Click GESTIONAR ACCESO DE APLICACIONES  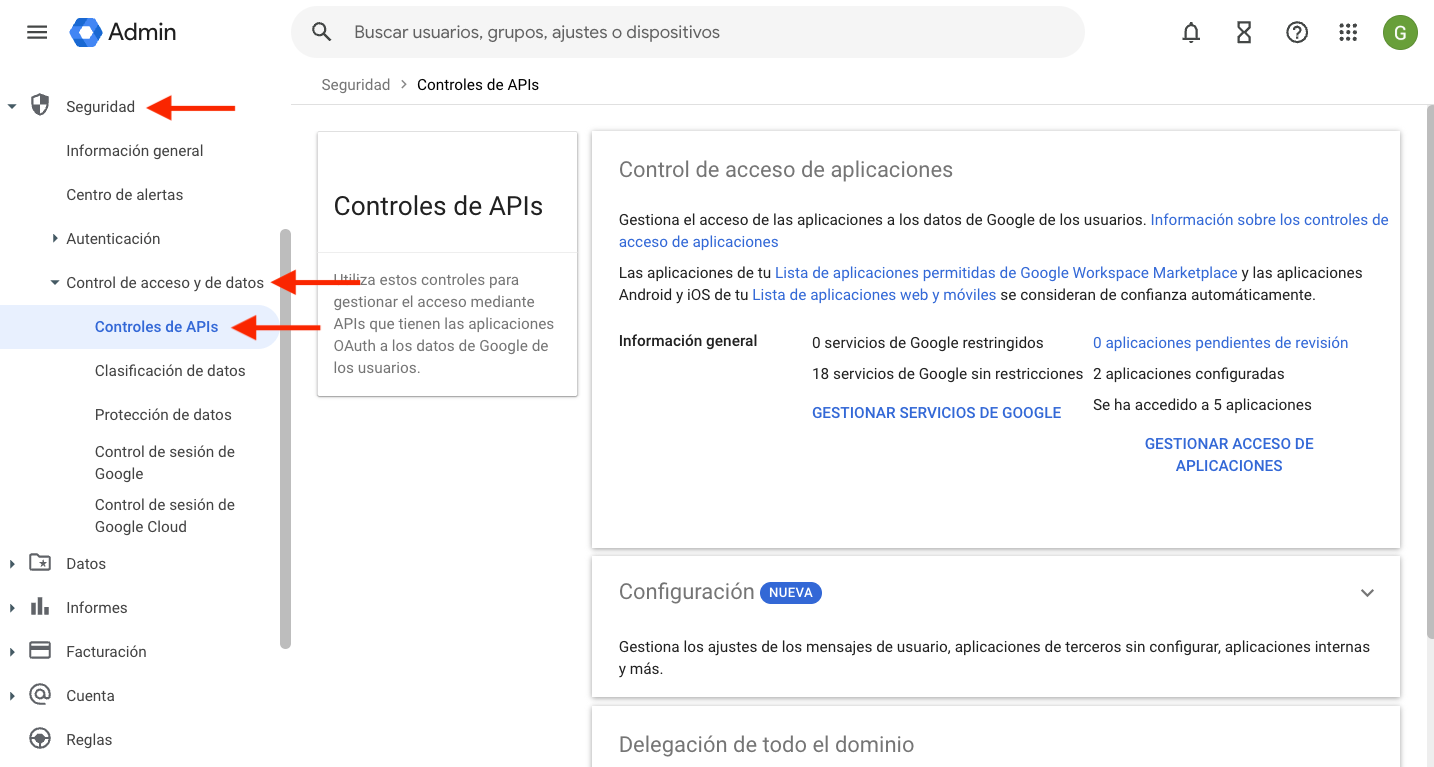point(1228,454)
